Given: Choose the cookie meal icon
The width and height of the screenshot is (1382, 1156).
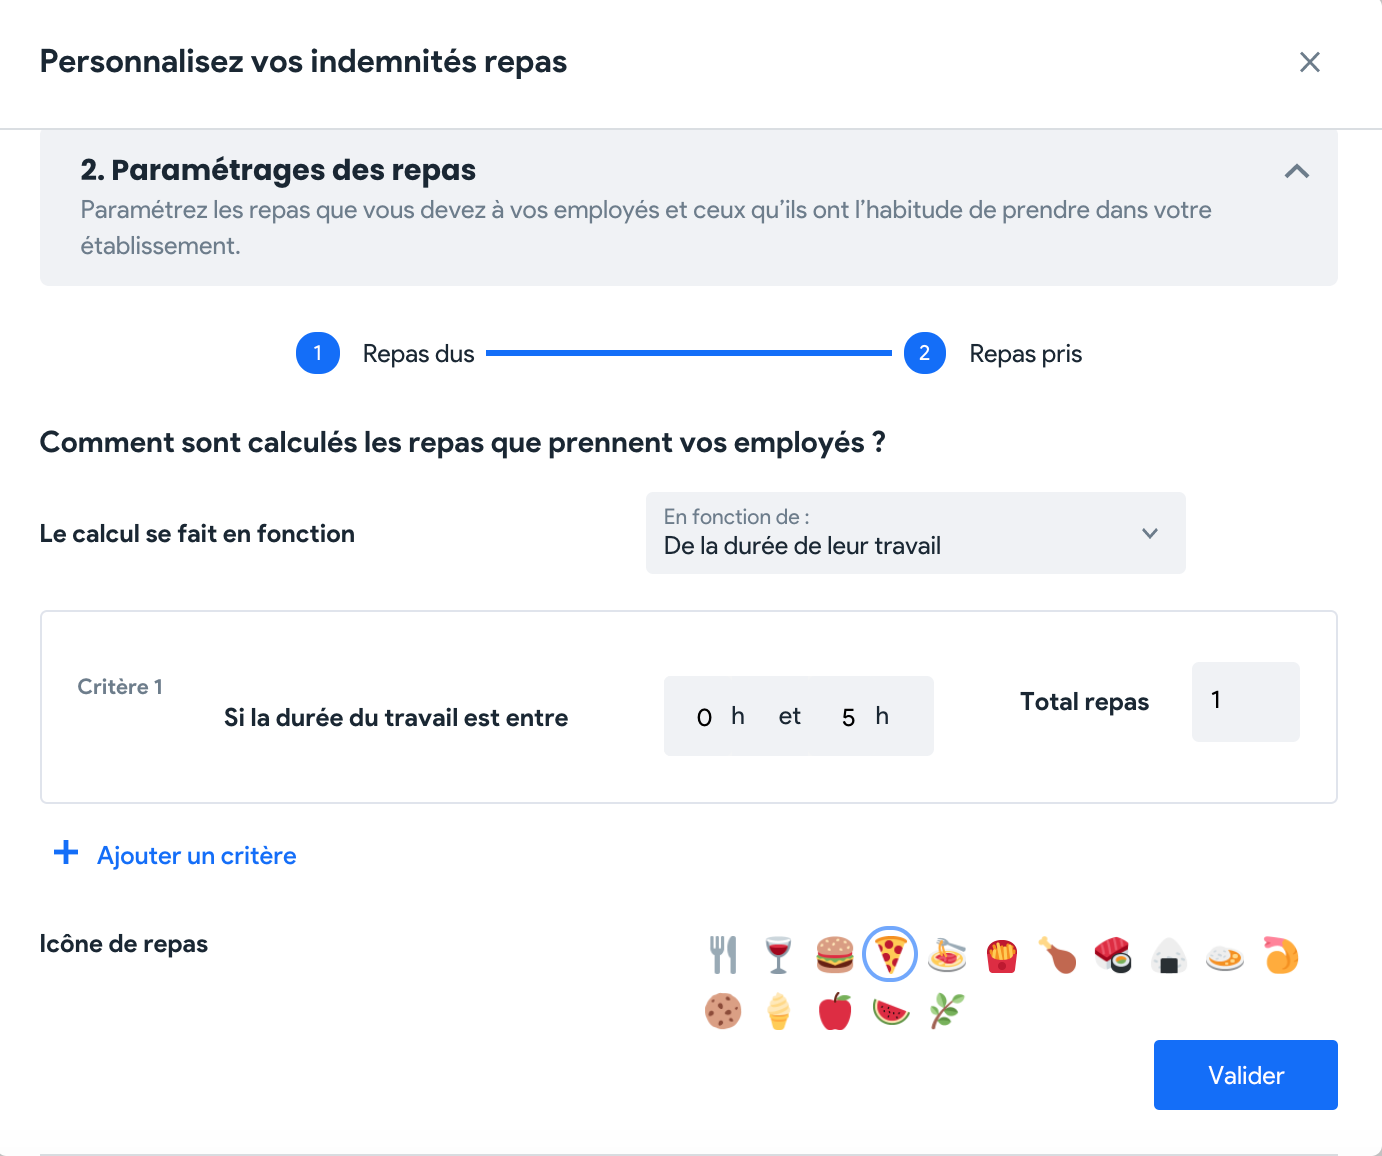Looking at the screenshot, I should (723, 1011).
